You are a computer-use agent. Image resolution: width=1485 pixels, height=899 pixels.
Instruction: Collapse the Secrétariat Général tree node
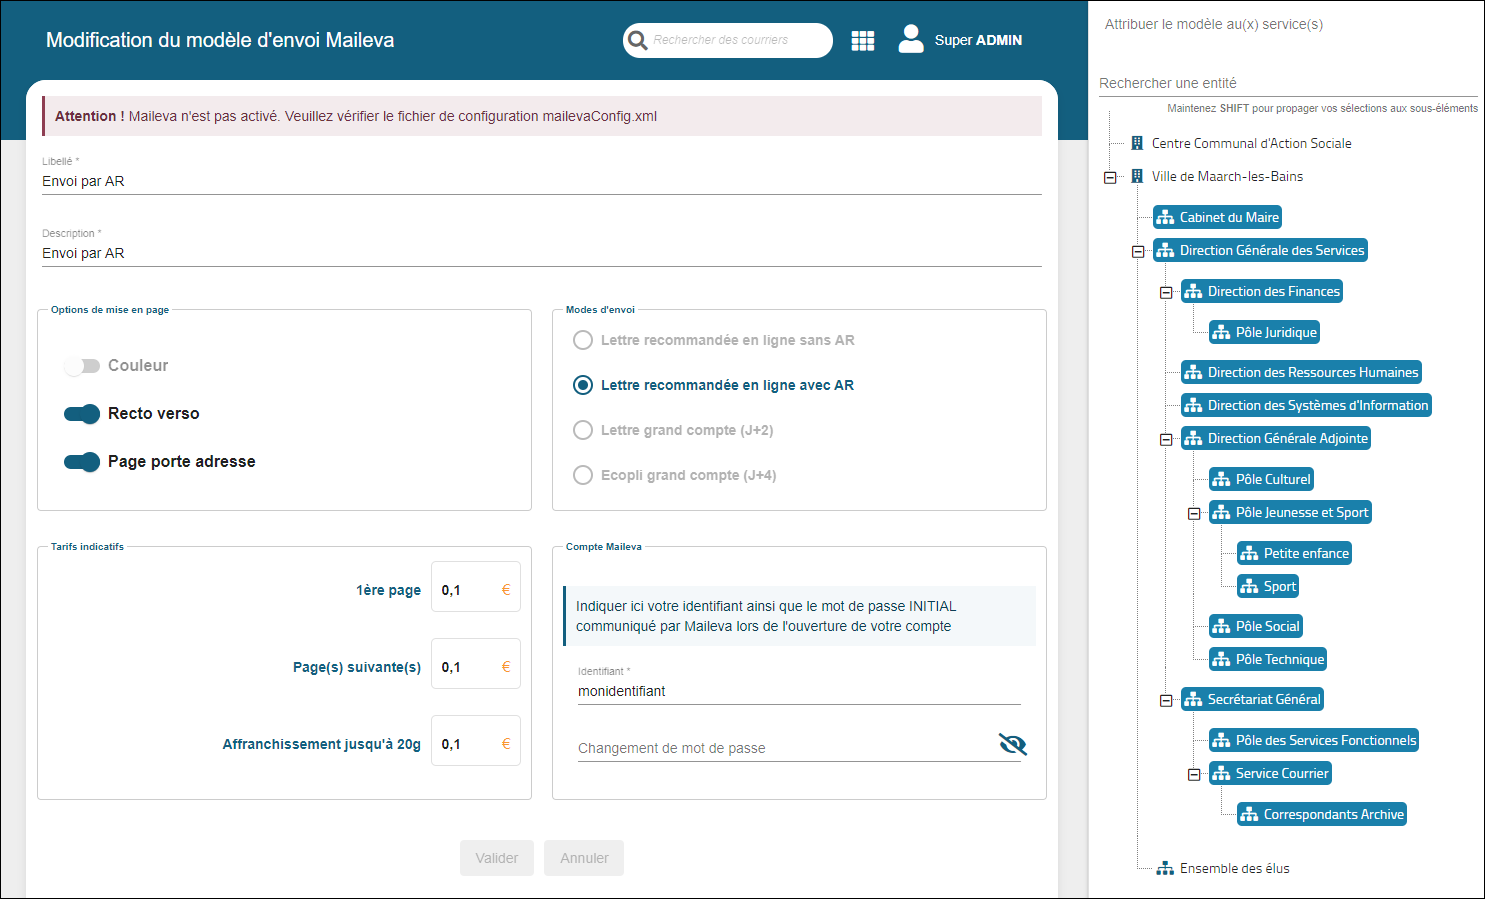tap(1166, 701)
